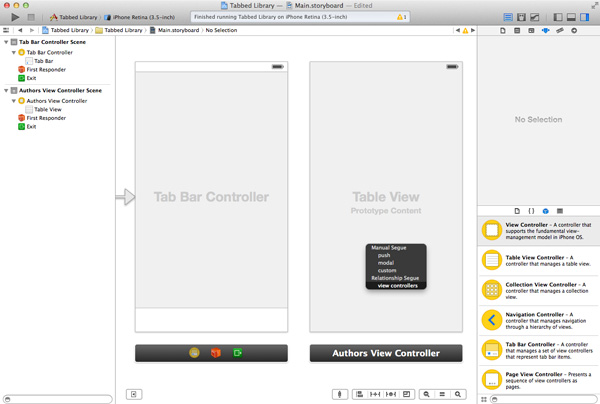Select Exit under Tab Bar Controller
Image resolution: width=600 pixels, height=404 pixels.
point(27,78)
